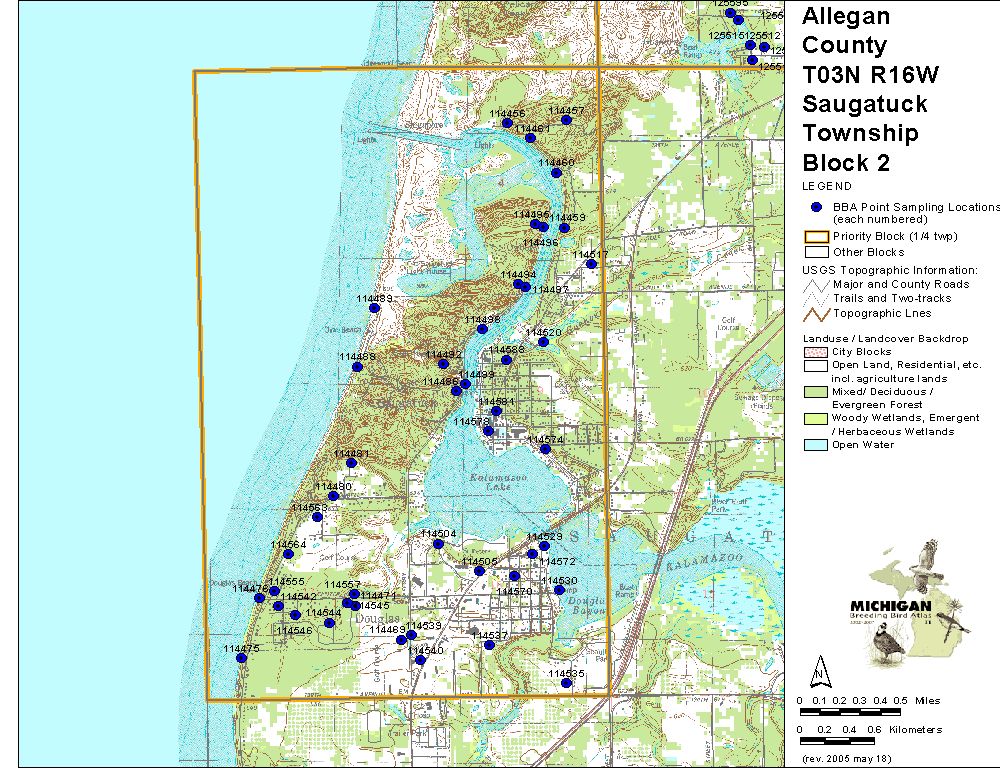
Task: Click the Topographic Lines legend symbol
Action: (x=816, y=312)
